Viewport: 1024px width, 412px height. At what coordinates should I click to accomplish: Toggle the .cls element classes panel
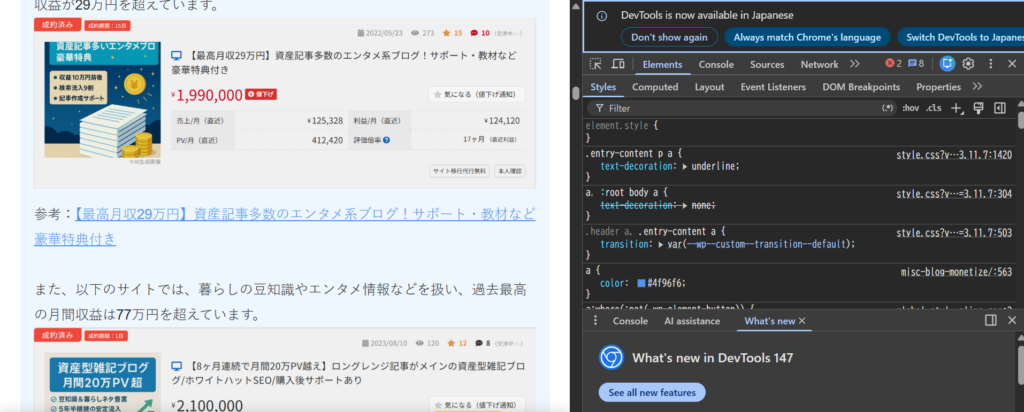pos(933,108)
